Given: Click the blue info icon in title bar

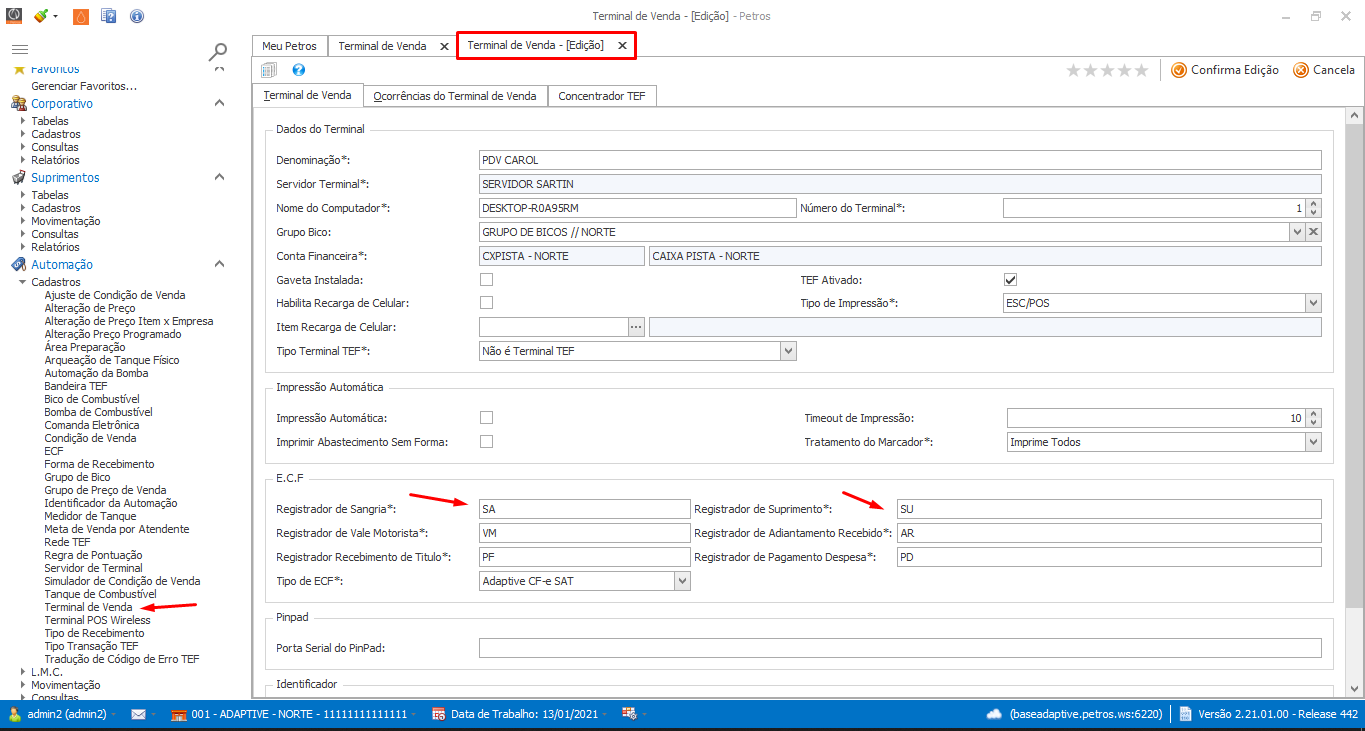Looking at the screenshot, I should click(x=137, y=16).
